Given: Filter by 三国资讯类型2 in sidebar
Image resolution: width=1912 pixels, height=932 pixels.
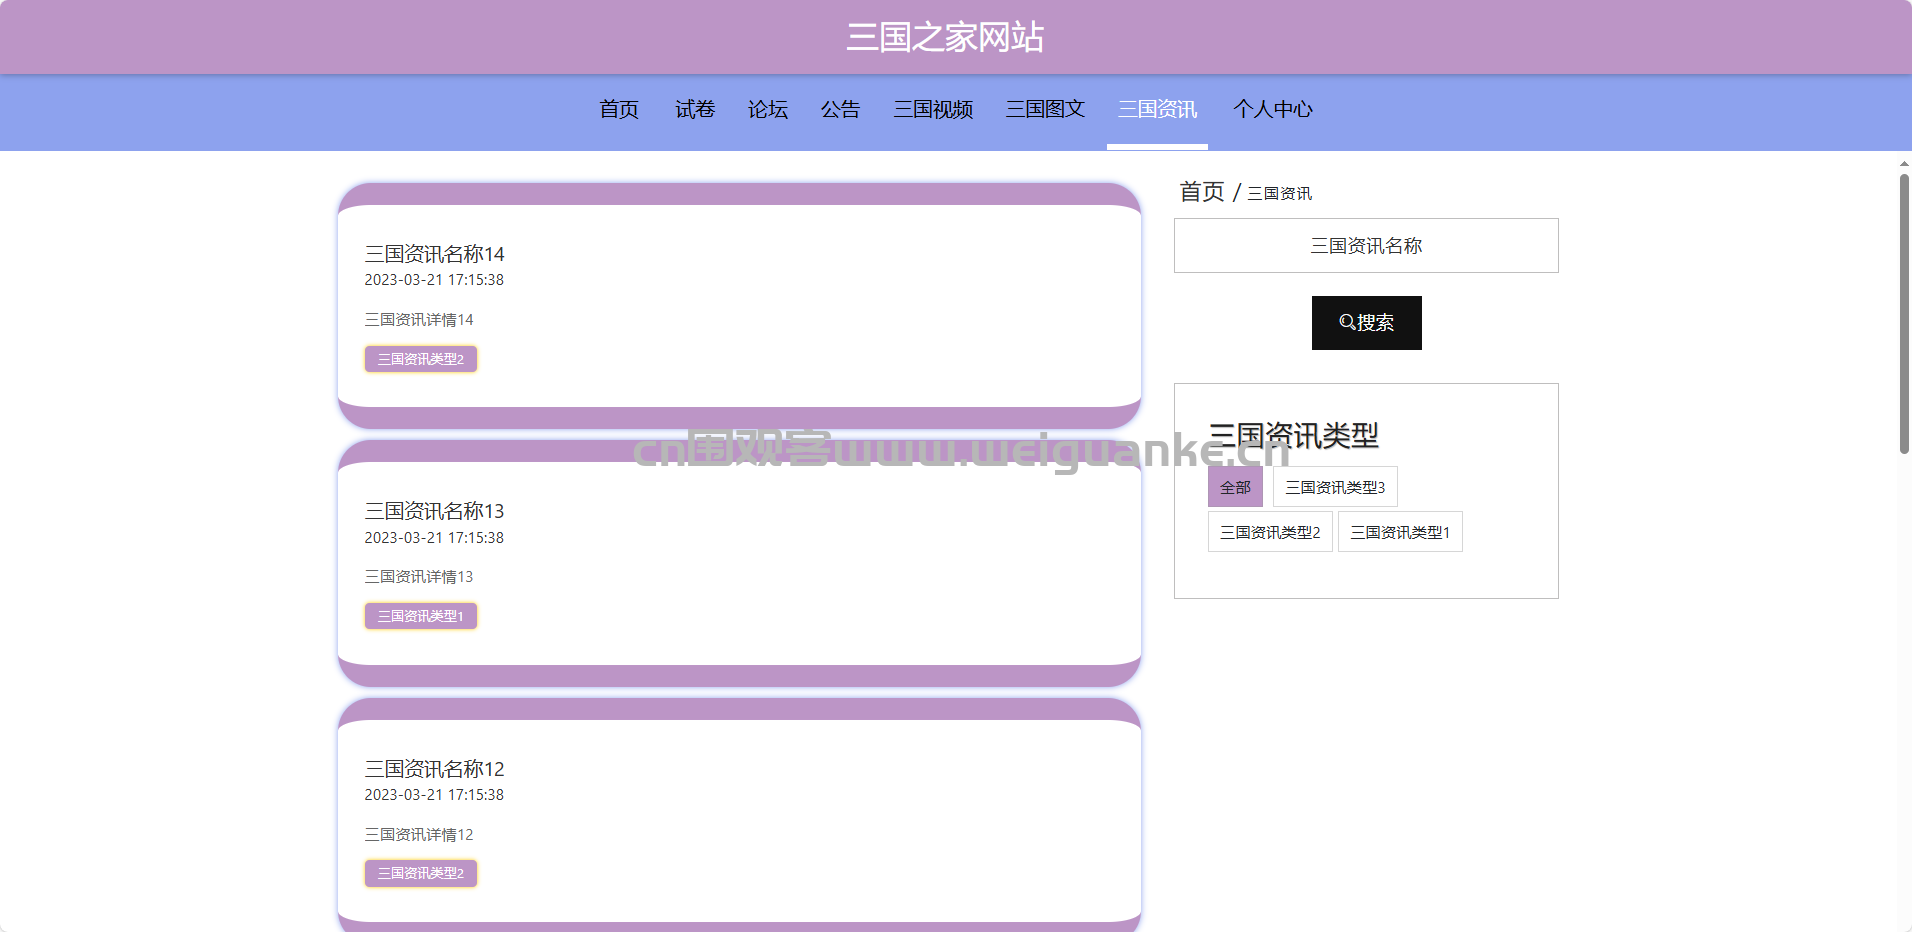Looking at the screenshot, I should click(1270, 532).
